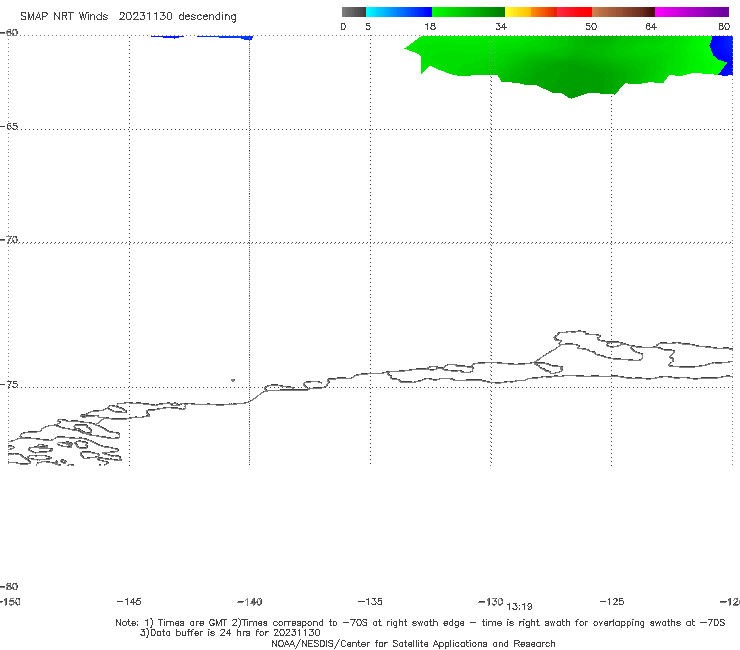Image resolution: width=740 pixels, height=650 pixels.
Task: Click the thin blue wind strip near -140 longitude
Action: [225, 37]
